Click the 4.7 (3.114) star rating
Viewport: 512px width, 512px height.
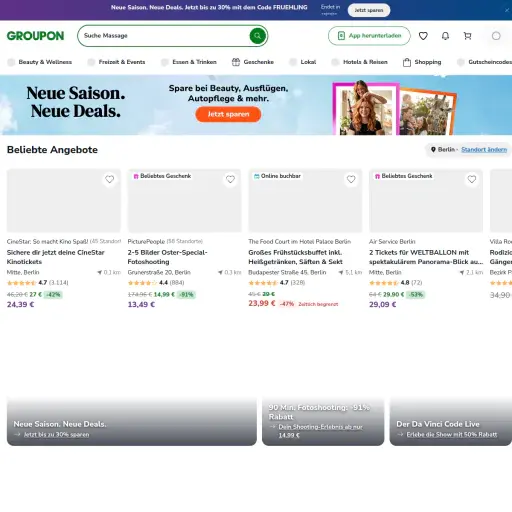click(x=38, y=283)
